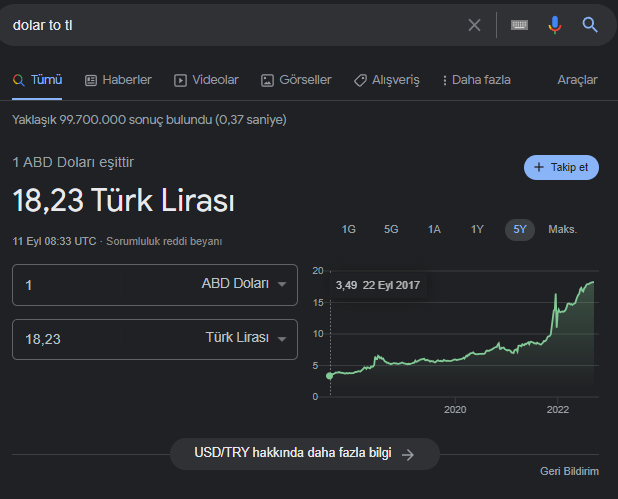The height and width of the screenshot is (499, 618).
Task: Open the Alışveriş tab
Action: click(387, 80)
